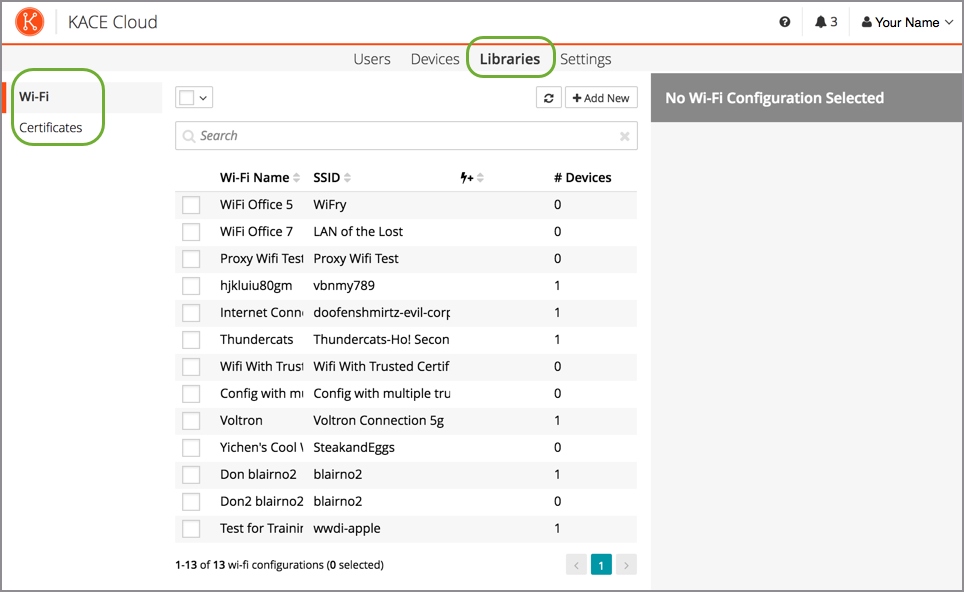This screenshot has height=592, width=964.
Task: Sort by SSID column arrows
Action: point(348,178)
